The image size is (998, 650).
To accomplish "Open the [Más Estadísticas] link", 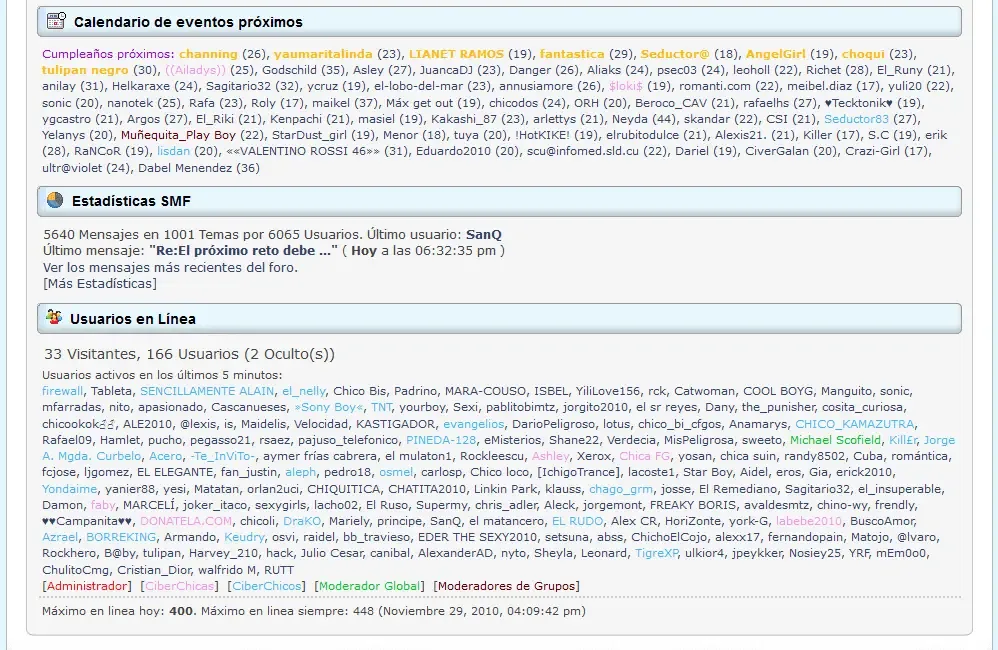I will coord(100,284).
